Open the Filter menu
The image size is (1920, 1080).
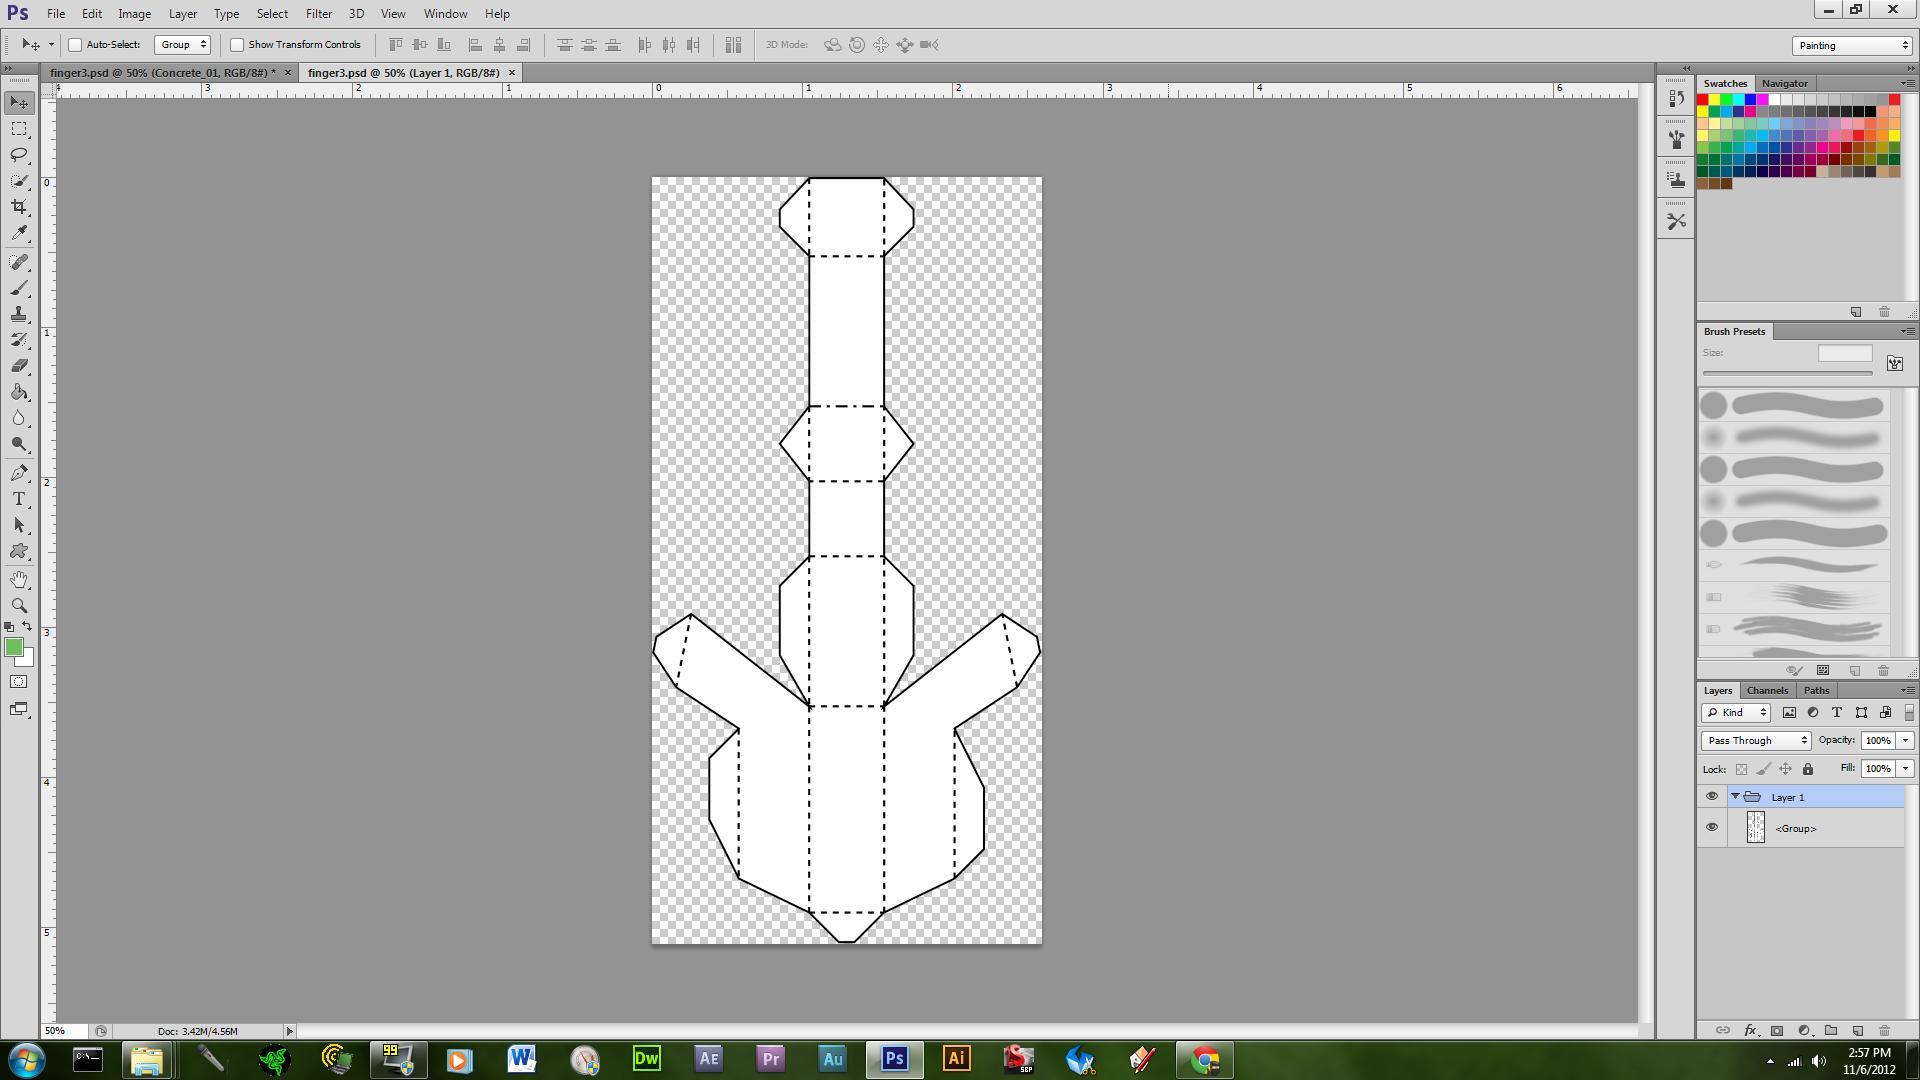tap(319, 14)
